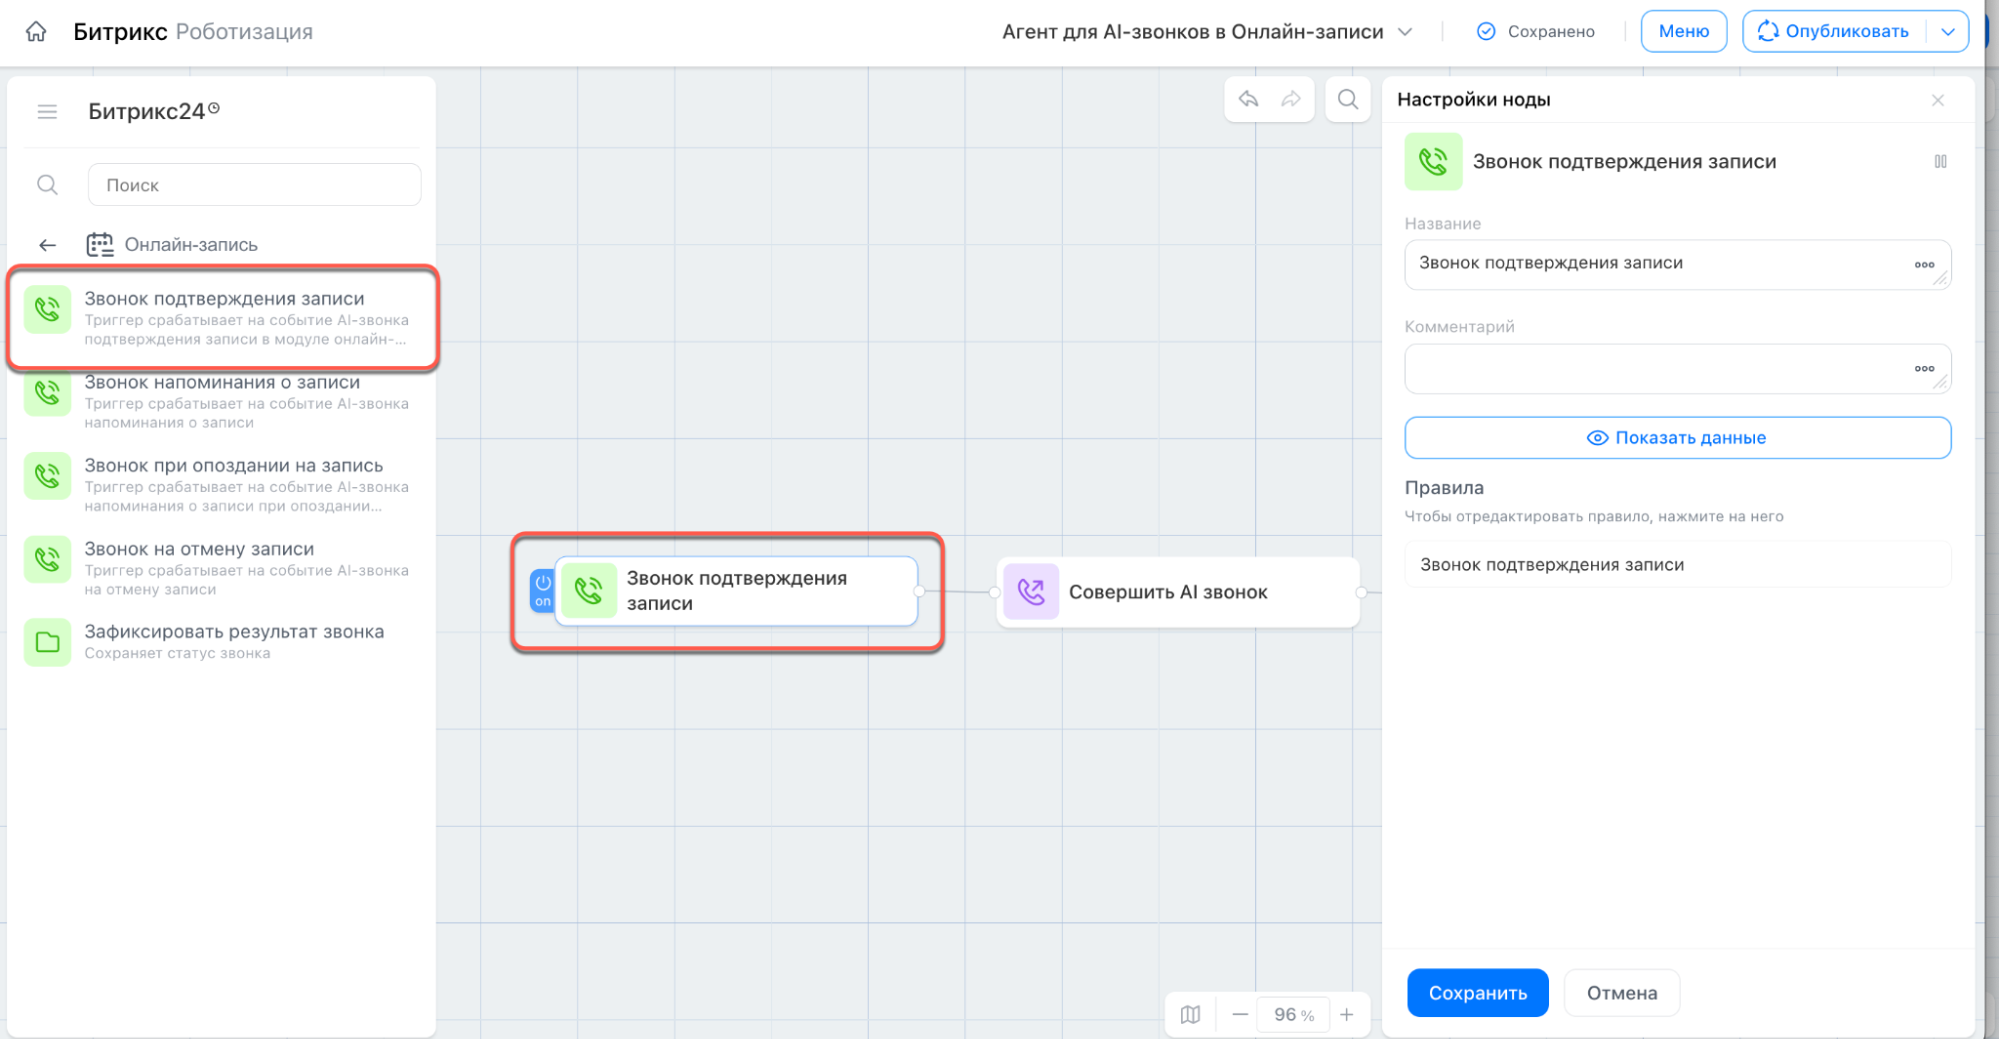Viewport: 1999px width, 1039px height.
Task: Expand the agent name dropdown chevron
Action: pyautogui.click(x=1405, y=32)
